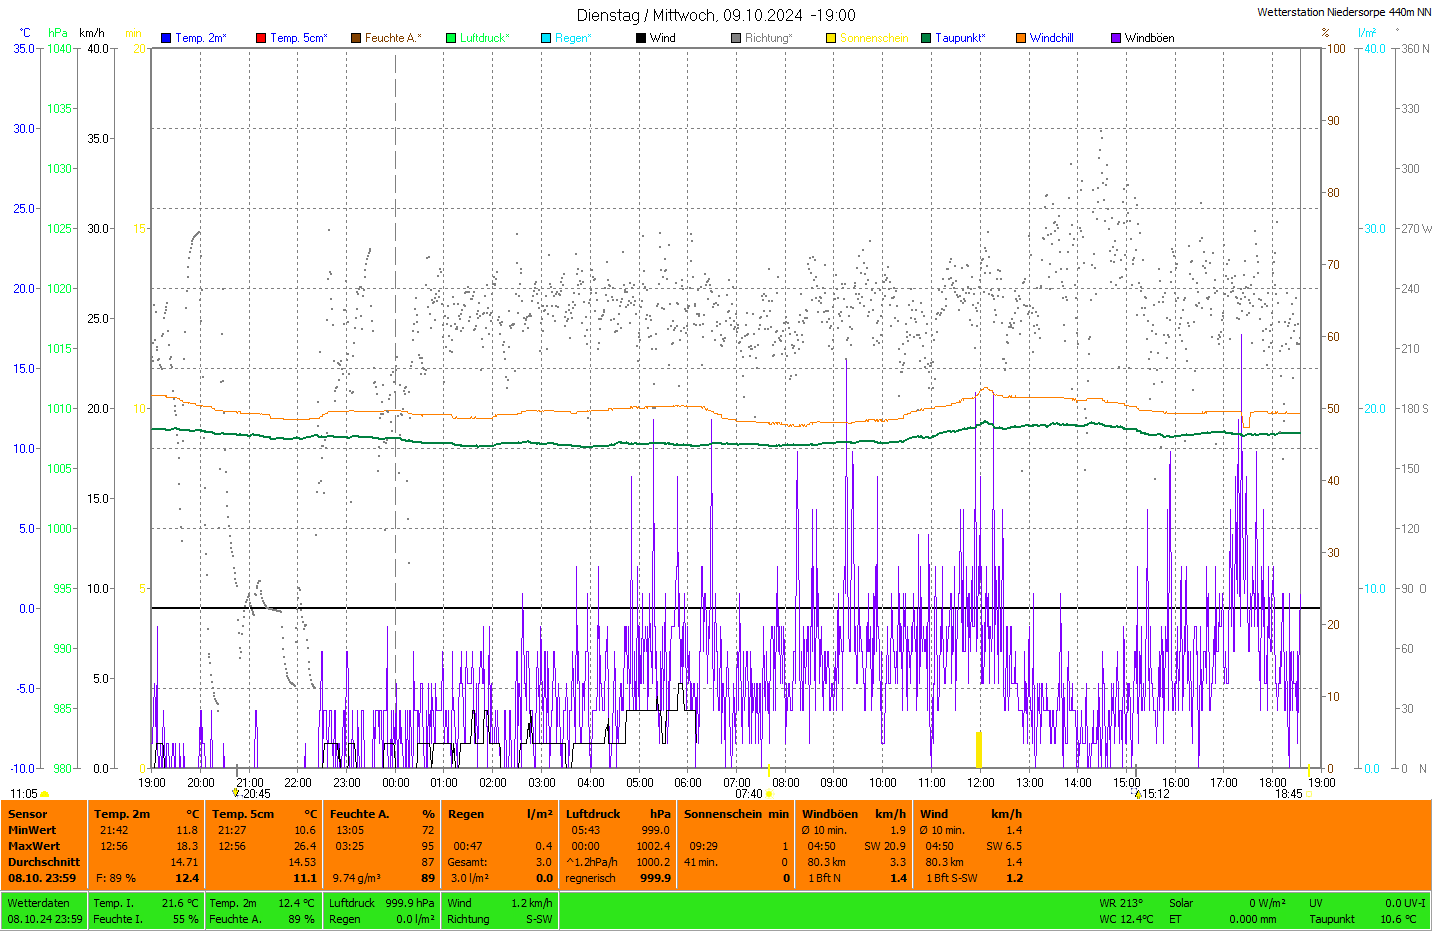Click the blue Temp. 2m legend square
This screenshot has height=931, width=1432.
(x=166, y=38)
